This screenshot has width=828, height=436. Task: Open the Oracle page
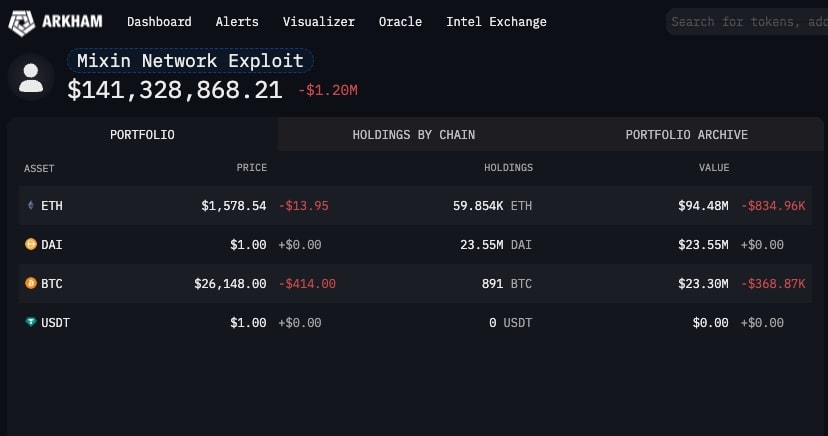point(400,21)
